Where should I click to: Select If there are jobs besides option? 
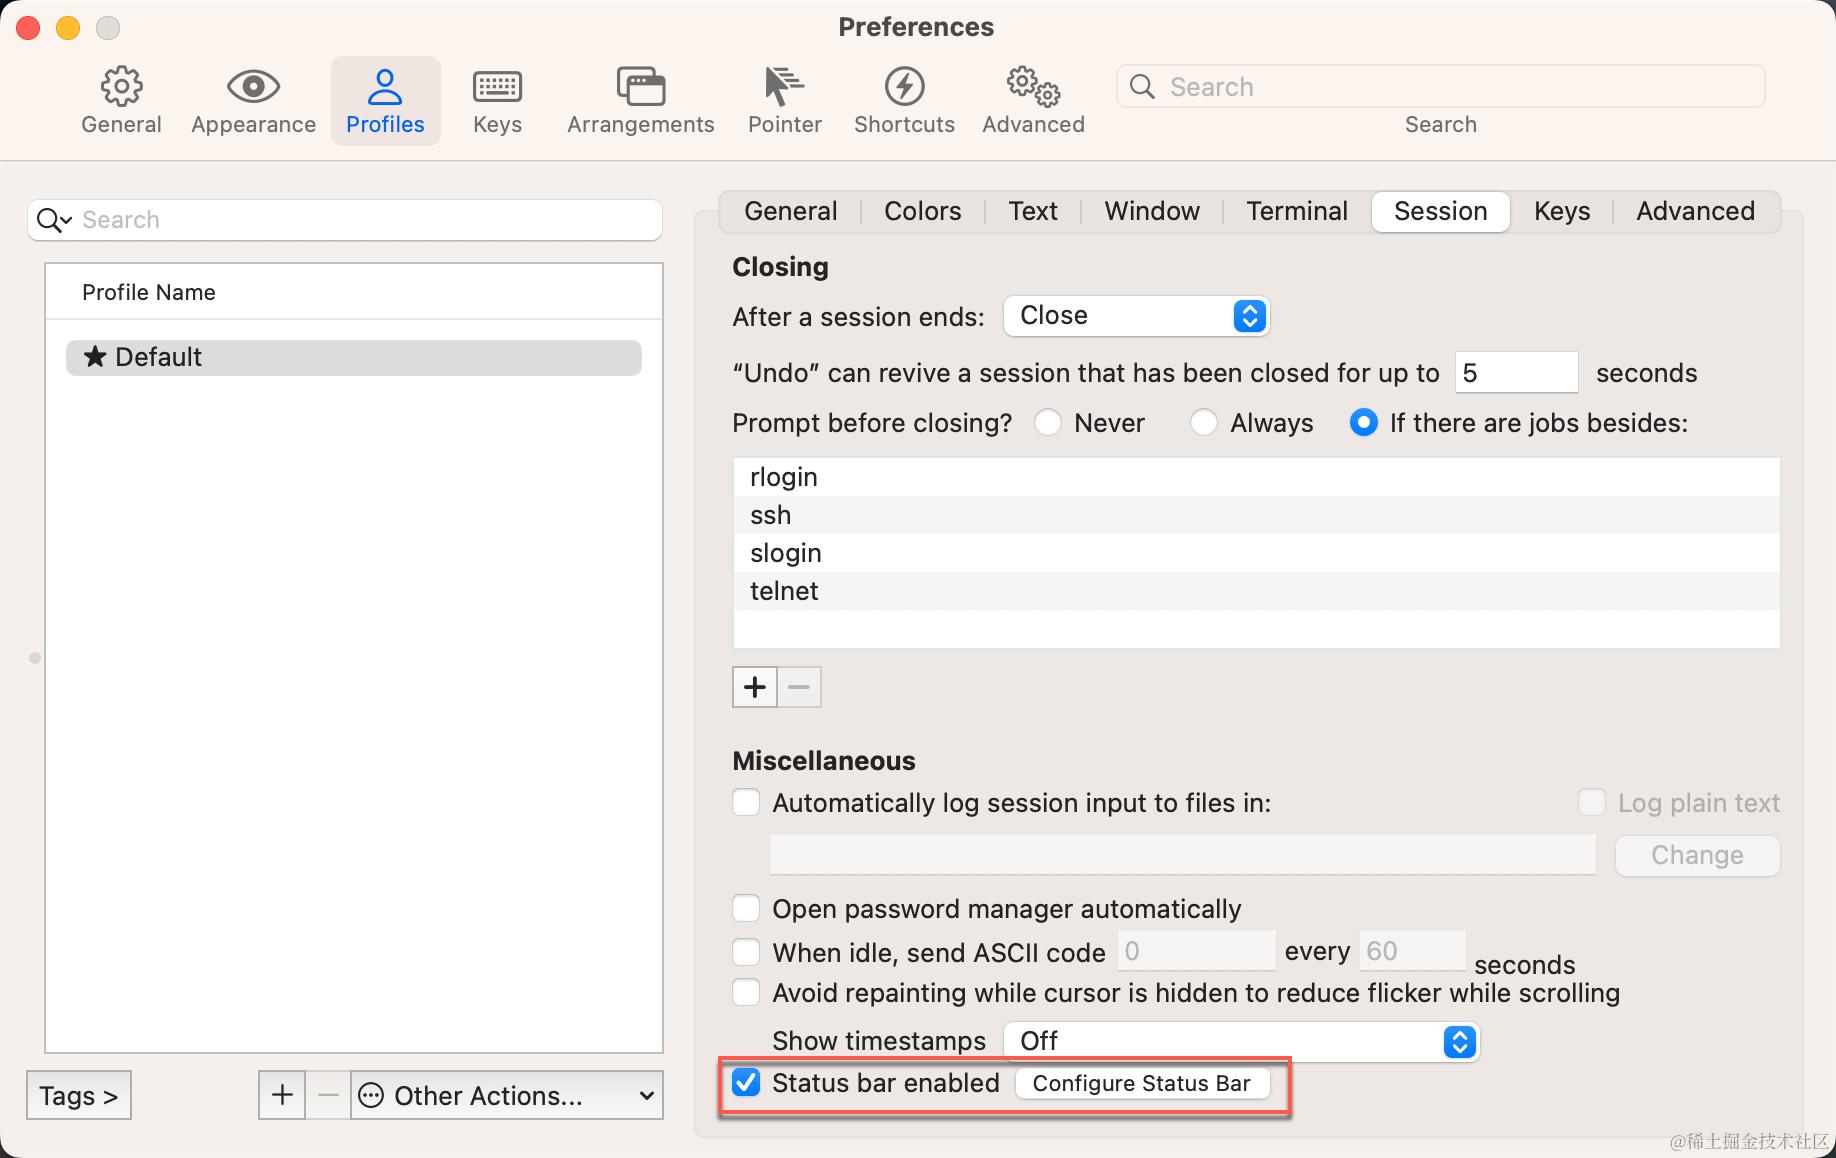click(x=1363, y=422)
